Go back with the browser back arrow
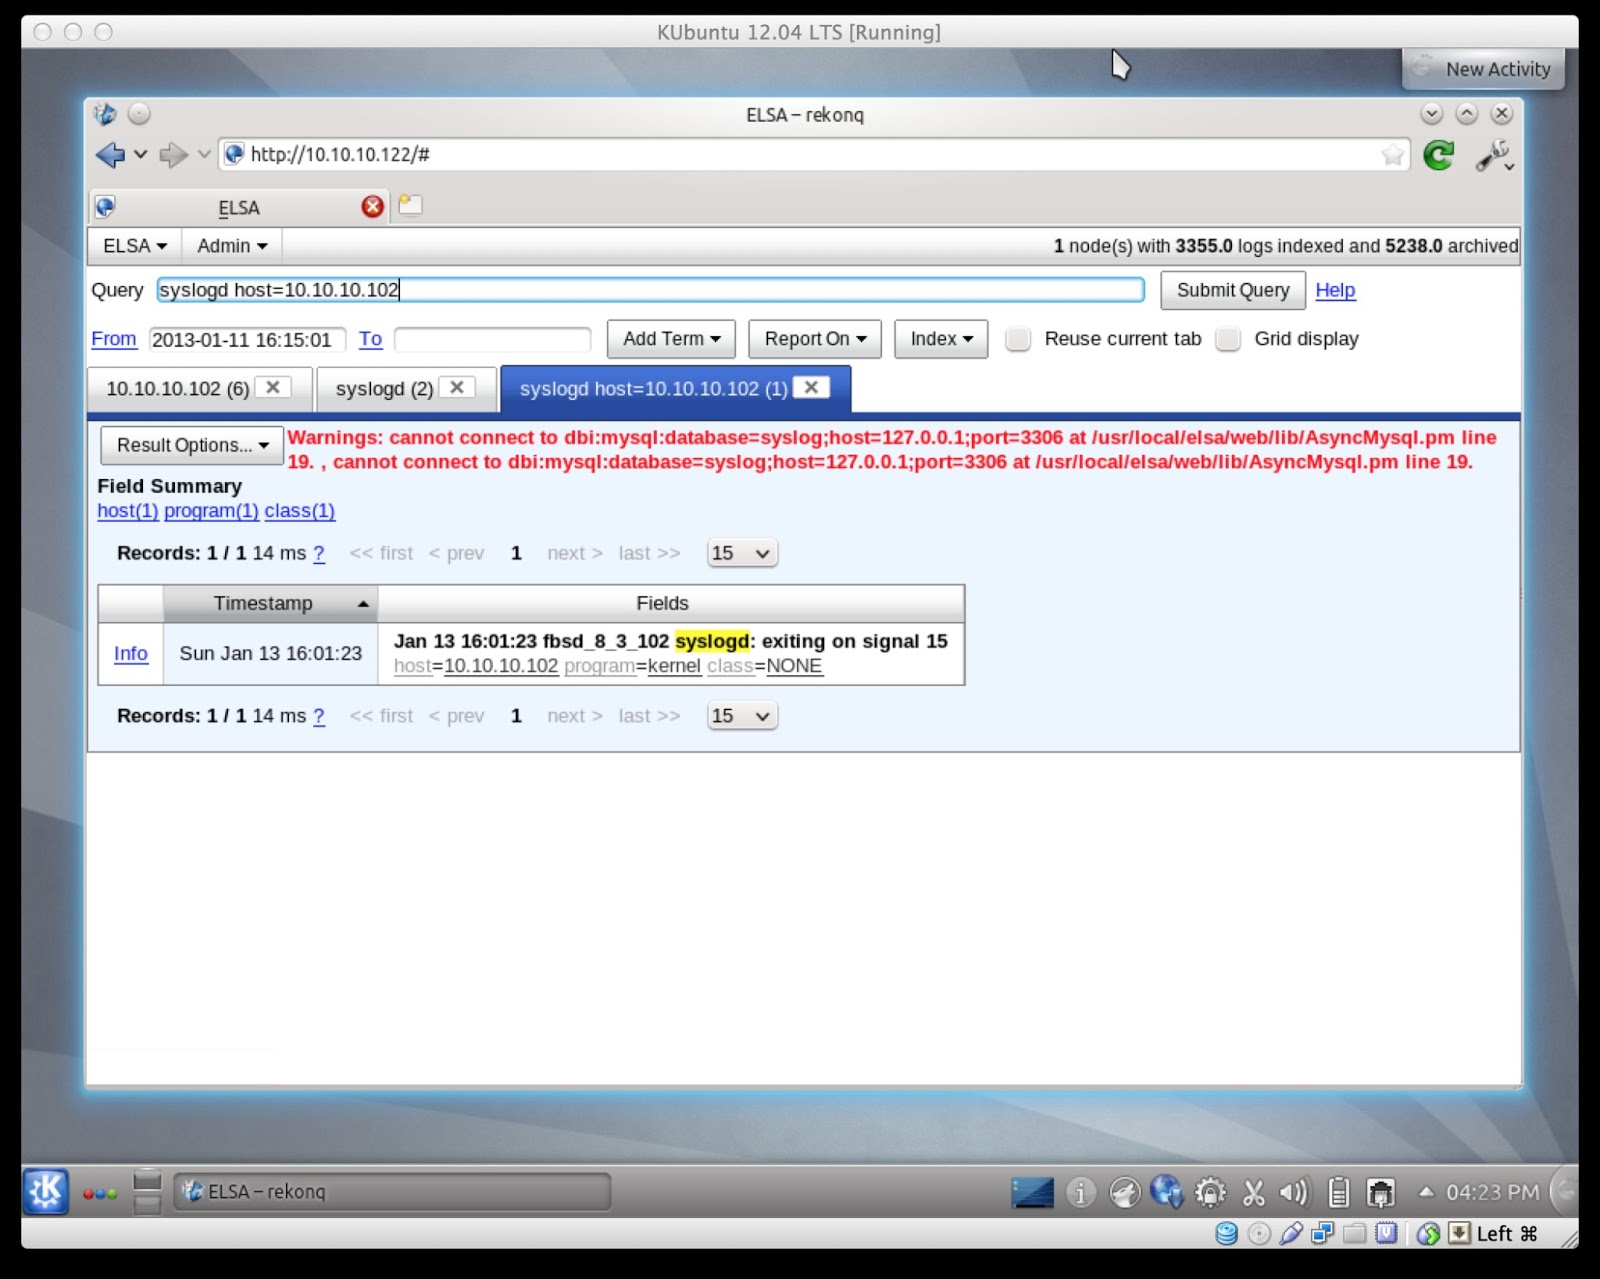 pos(110,155)
